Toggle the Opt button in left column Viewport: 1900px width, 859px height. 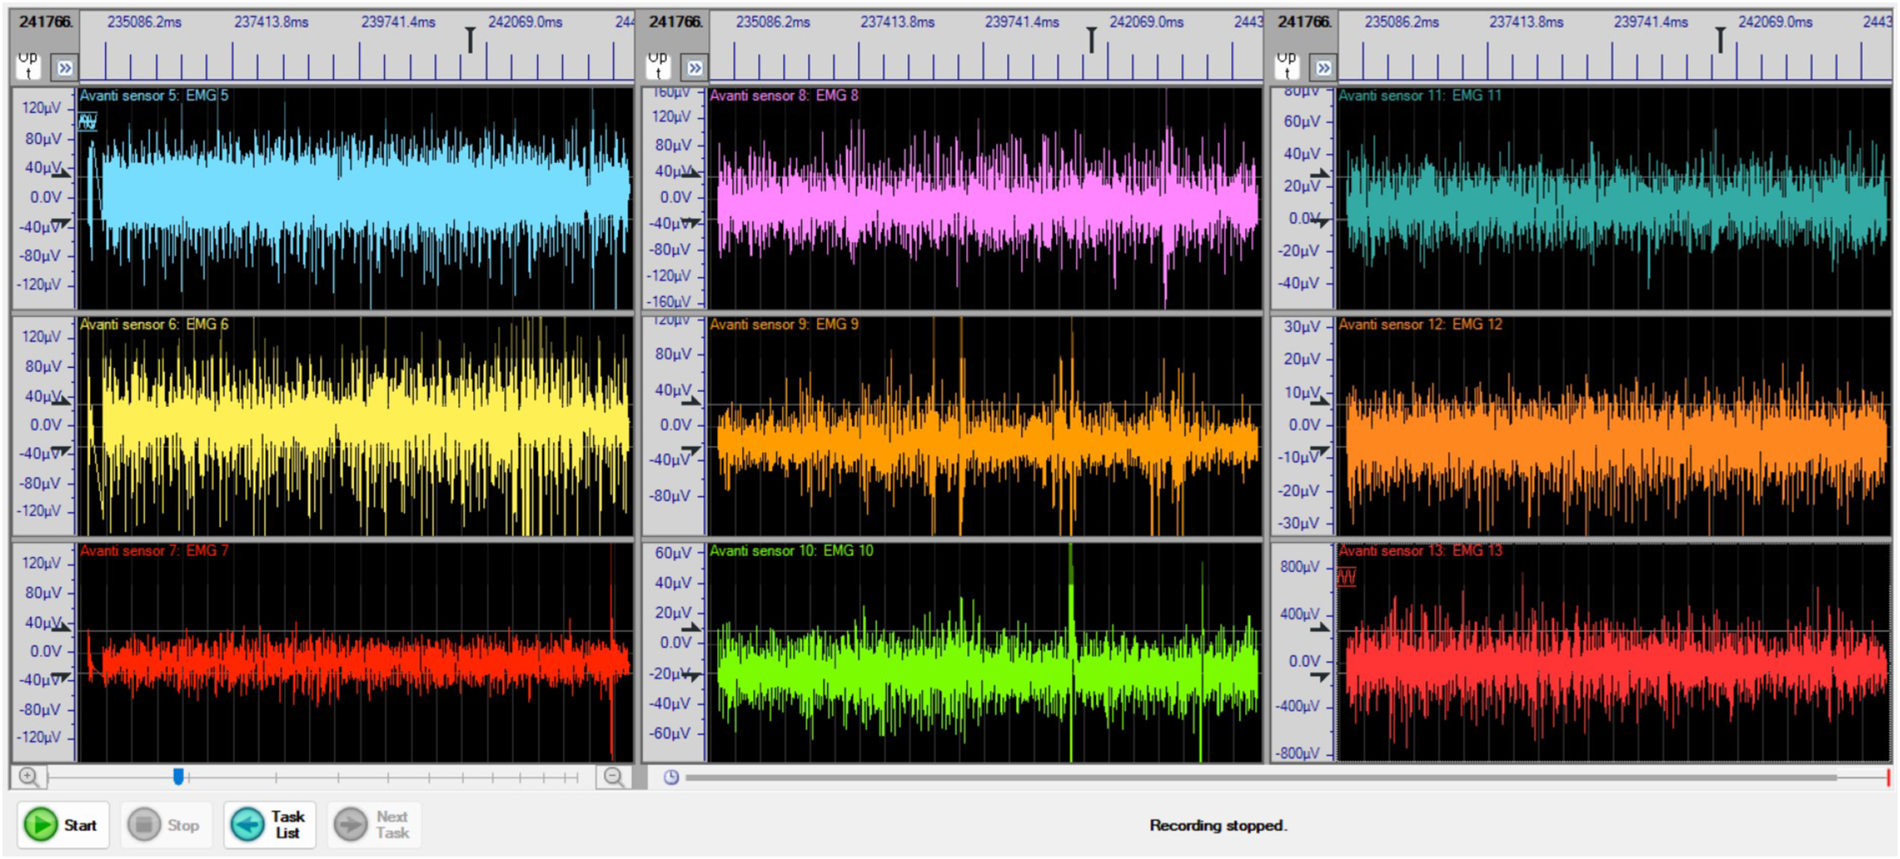tap(29, 65)
